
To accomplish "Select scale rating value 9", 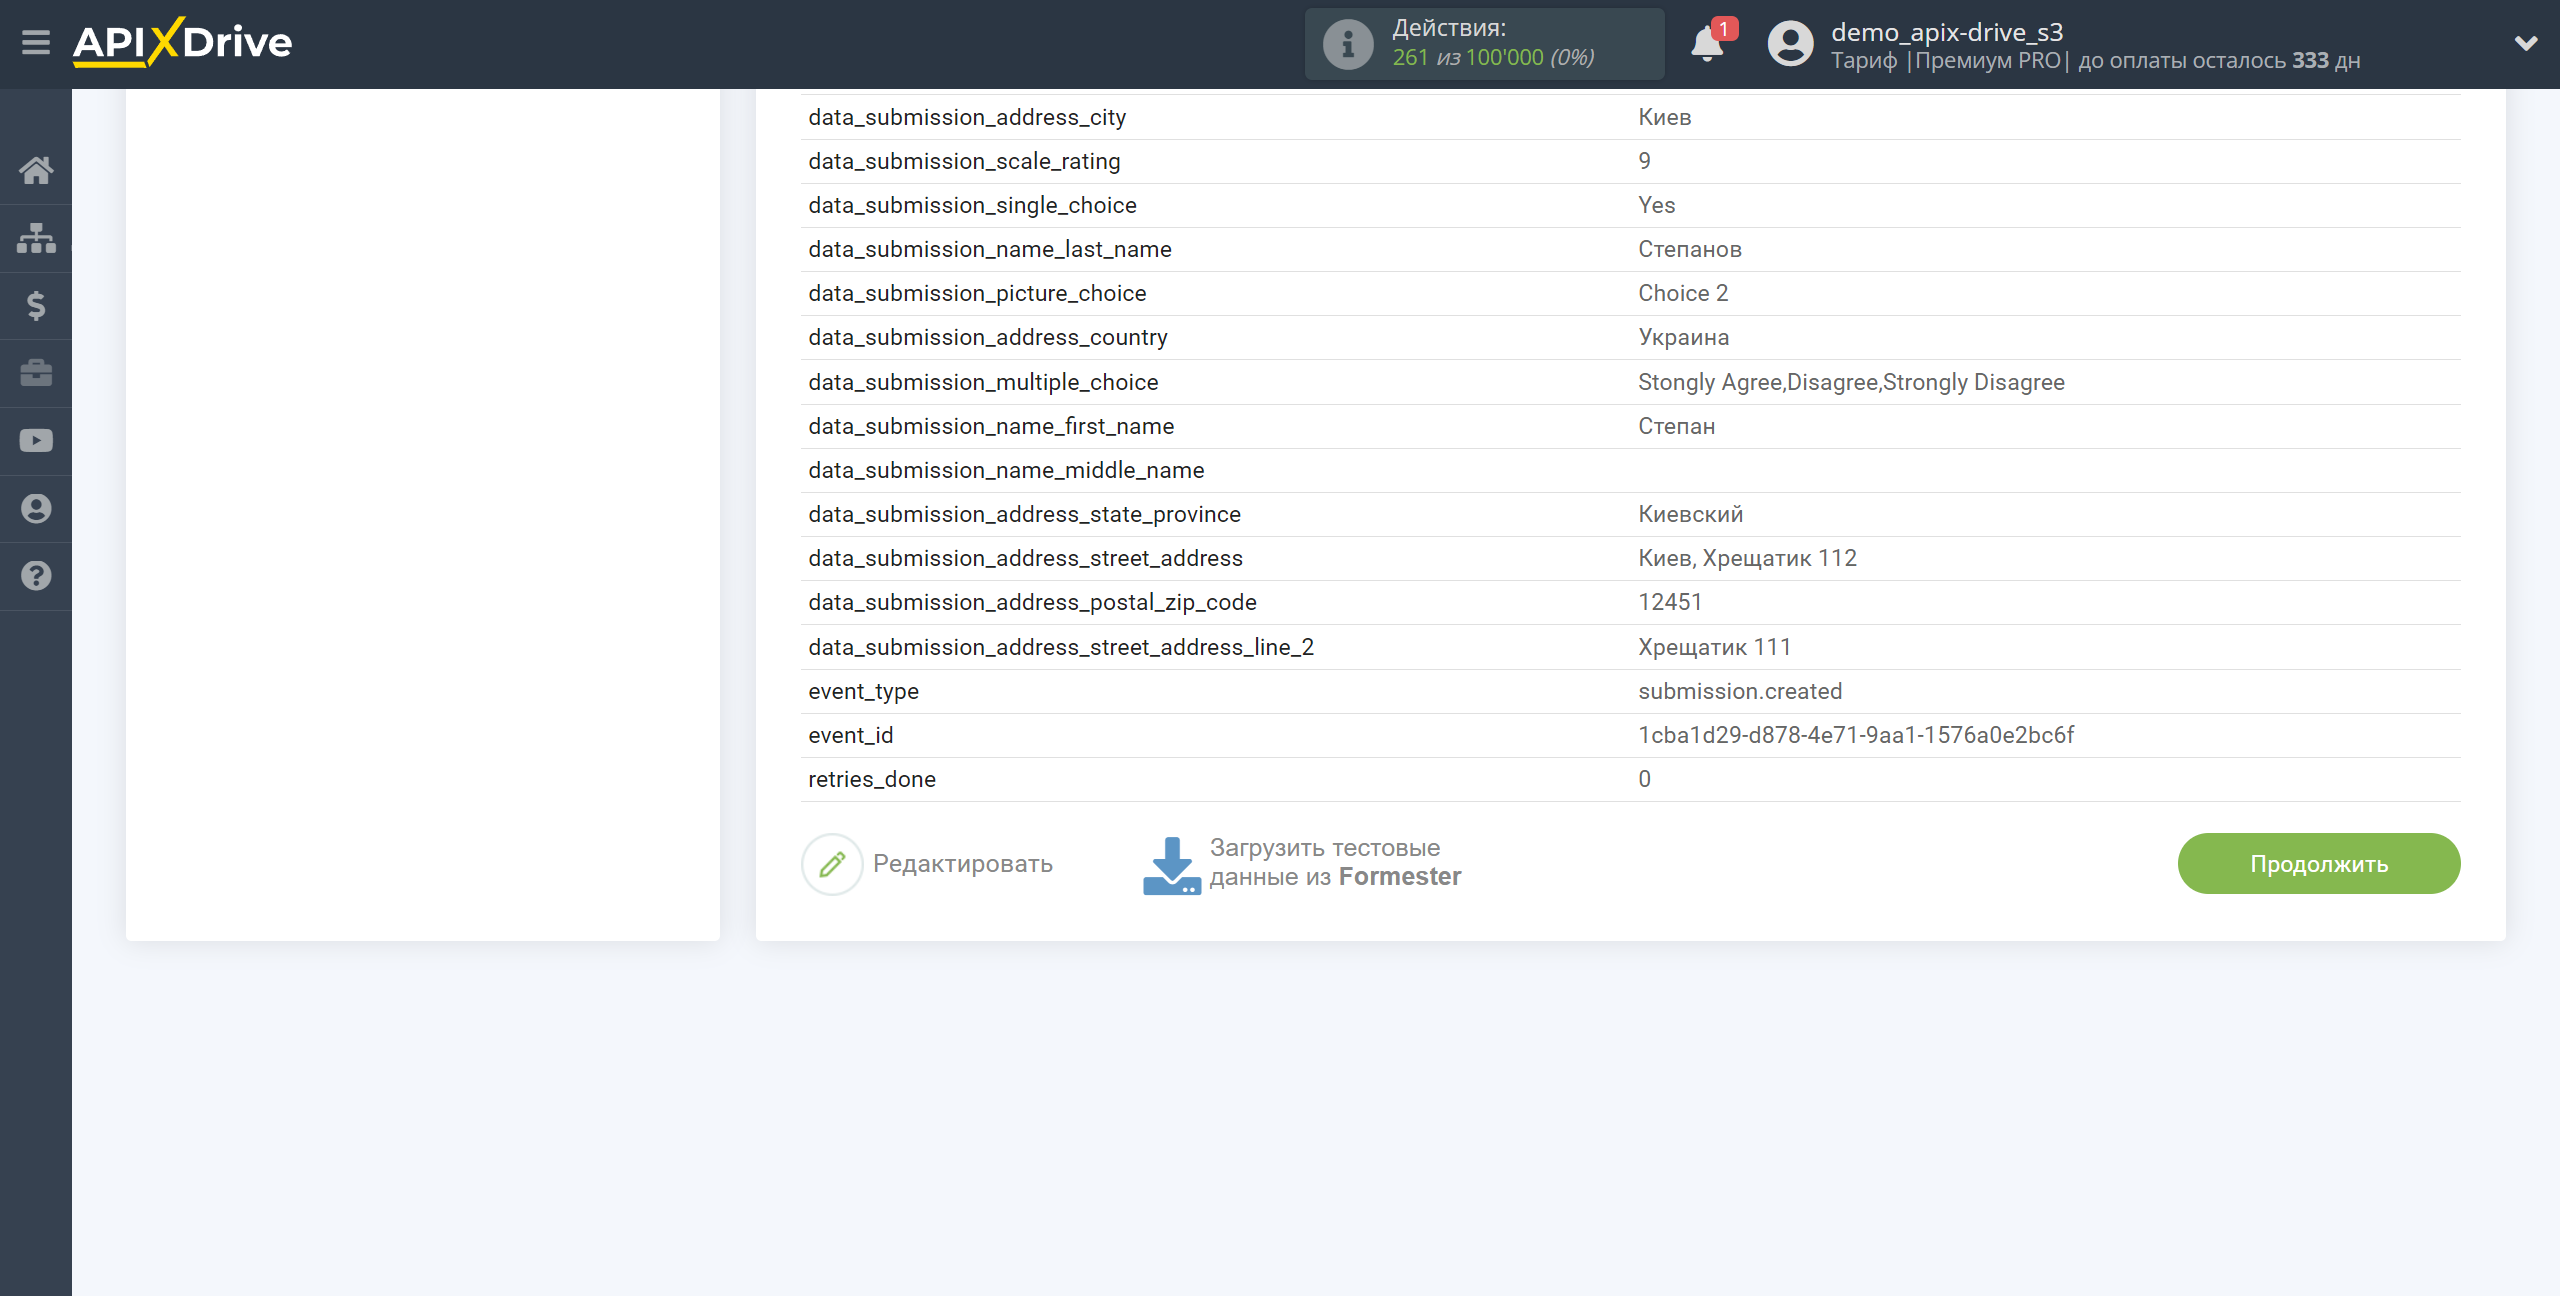I will coord(1644,162).
